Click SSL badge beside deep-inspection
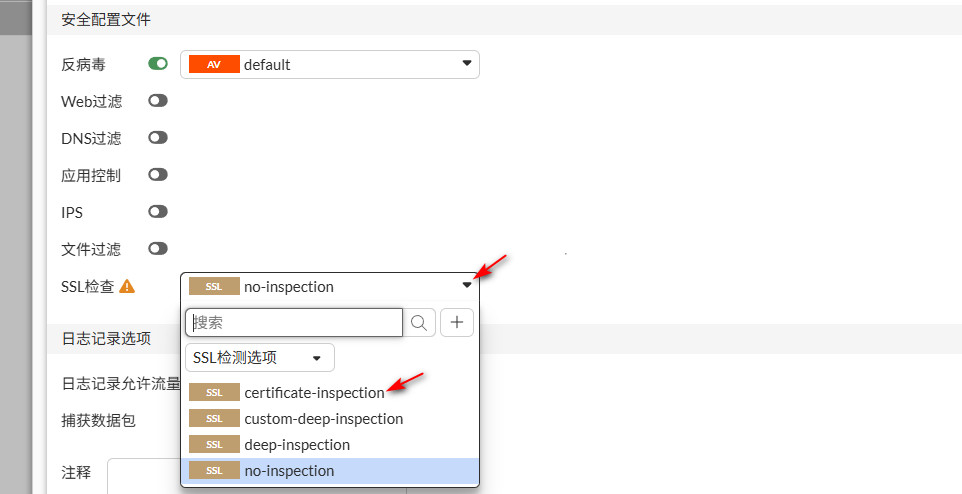Viewport: 962px width, 494px height. click(x=214, y=445)
